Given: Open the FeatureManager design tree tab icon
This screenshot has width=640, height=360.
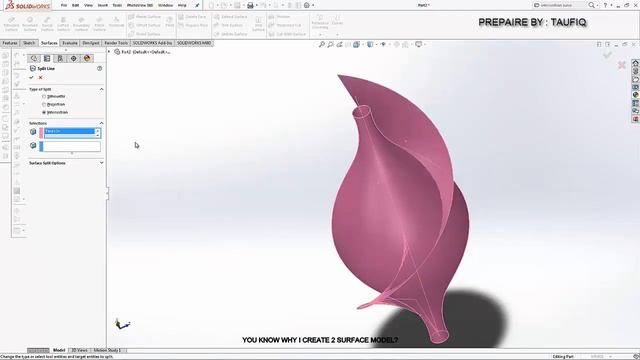Looking at the screenshot, I should [34, 58].
